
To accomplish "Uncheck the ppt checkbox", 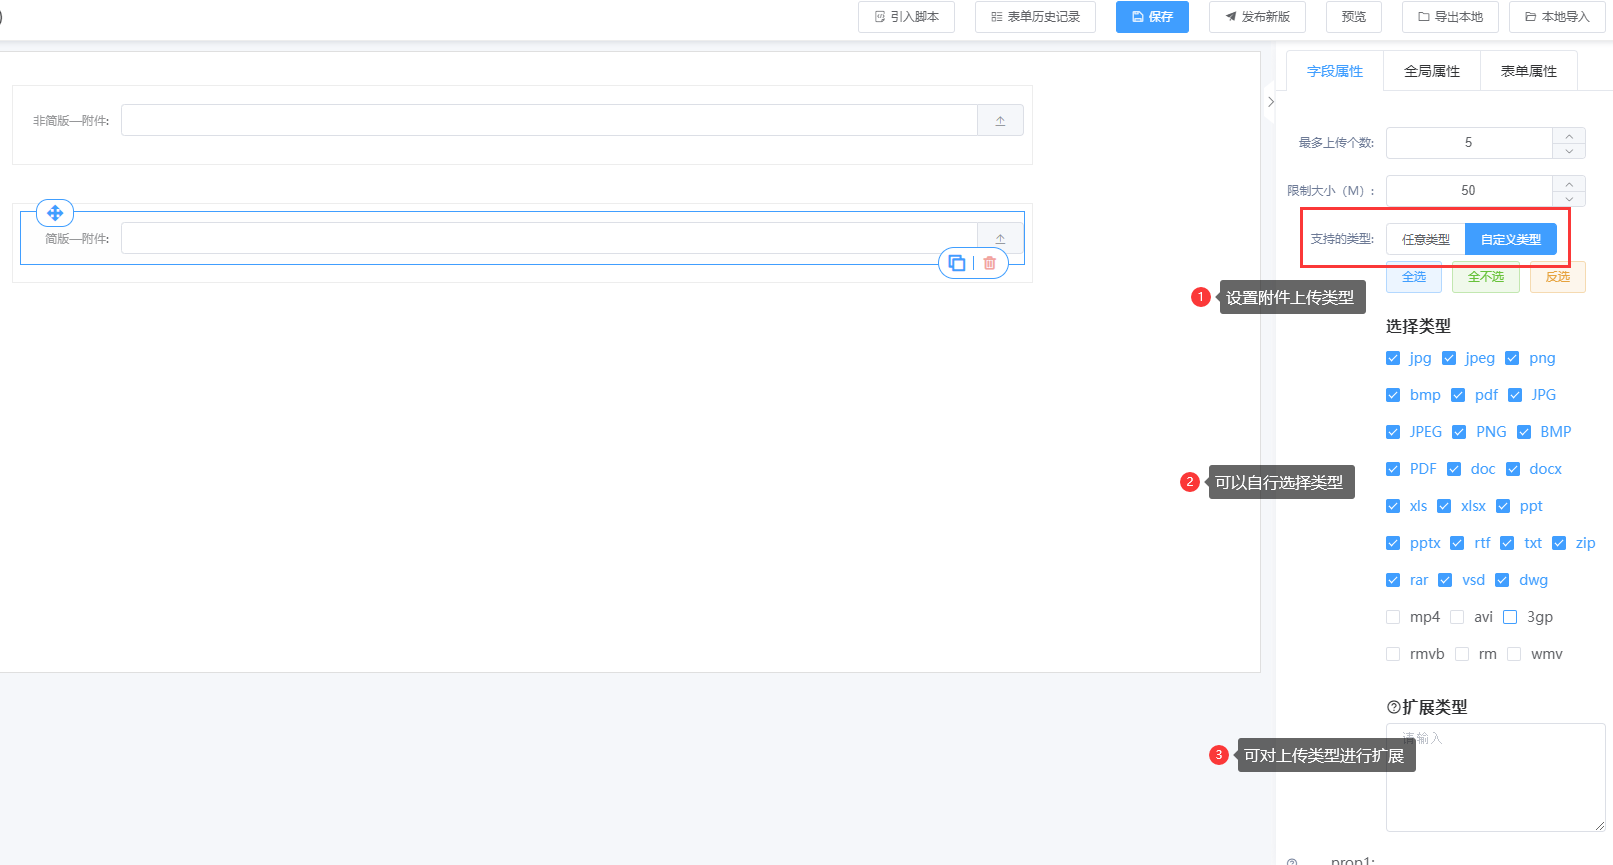I will pos(1503,506).
